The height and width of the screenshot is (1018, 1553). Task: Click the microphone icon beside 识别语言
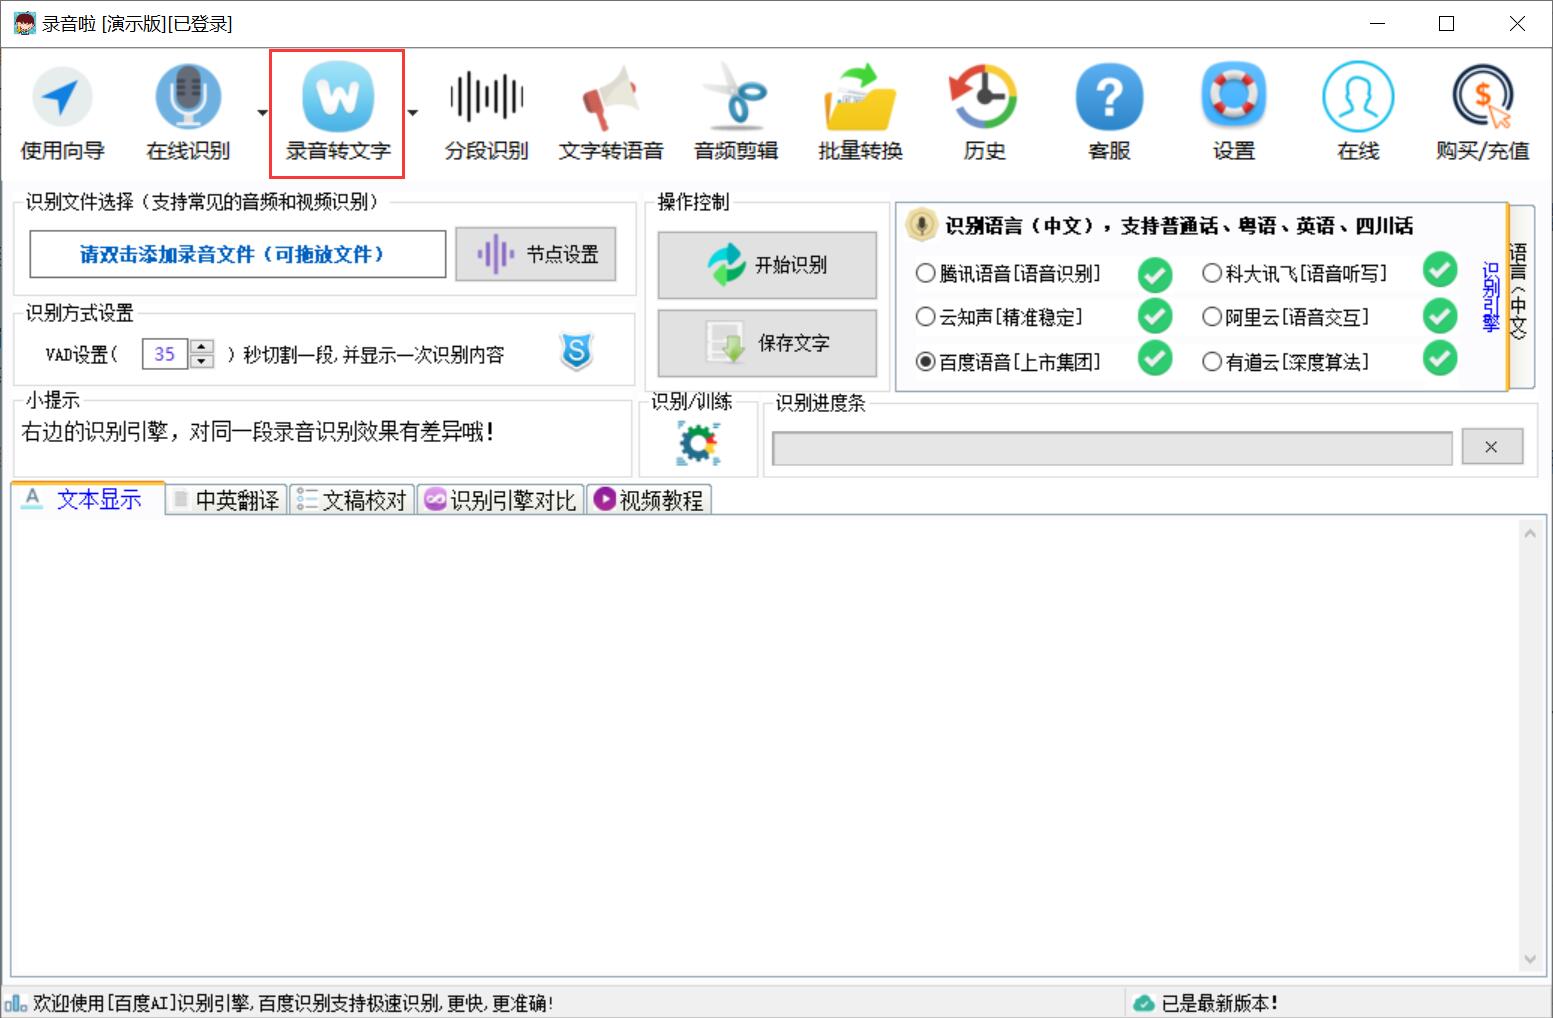tap(920, 225)
